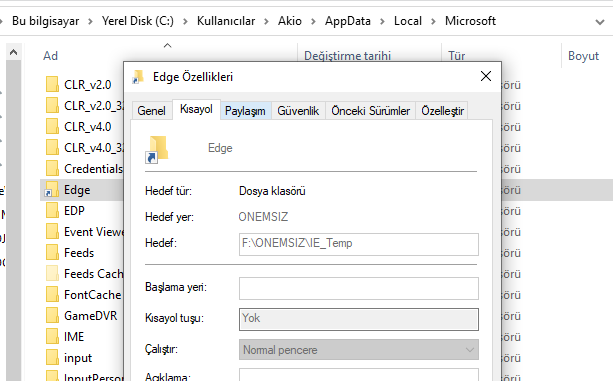Open the Paylaşım tab
The image size is (613, 381).
(245, 111)
